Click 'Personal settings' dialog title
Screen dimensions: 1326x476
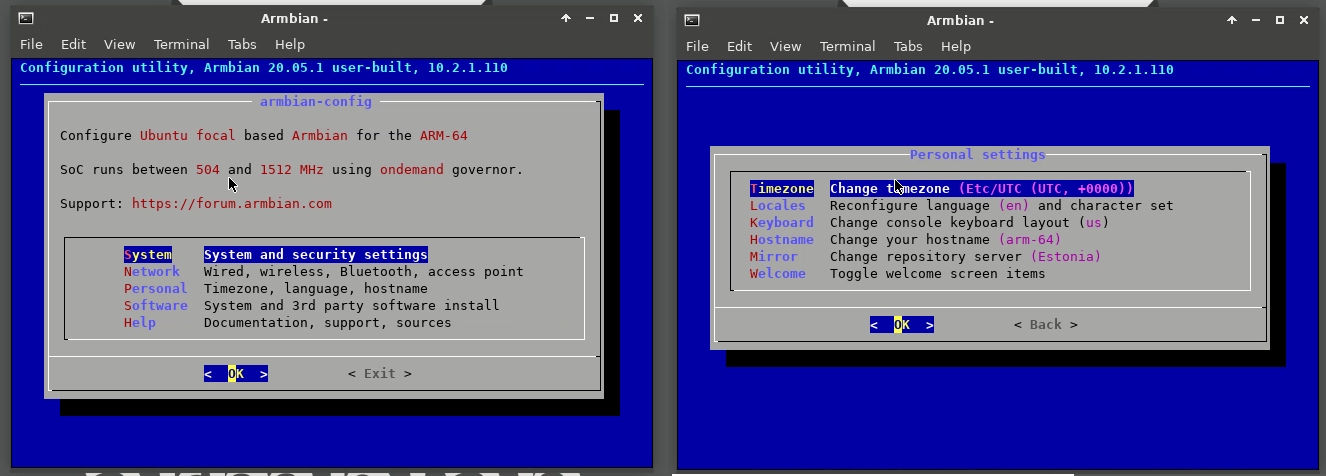pos(978,154)
